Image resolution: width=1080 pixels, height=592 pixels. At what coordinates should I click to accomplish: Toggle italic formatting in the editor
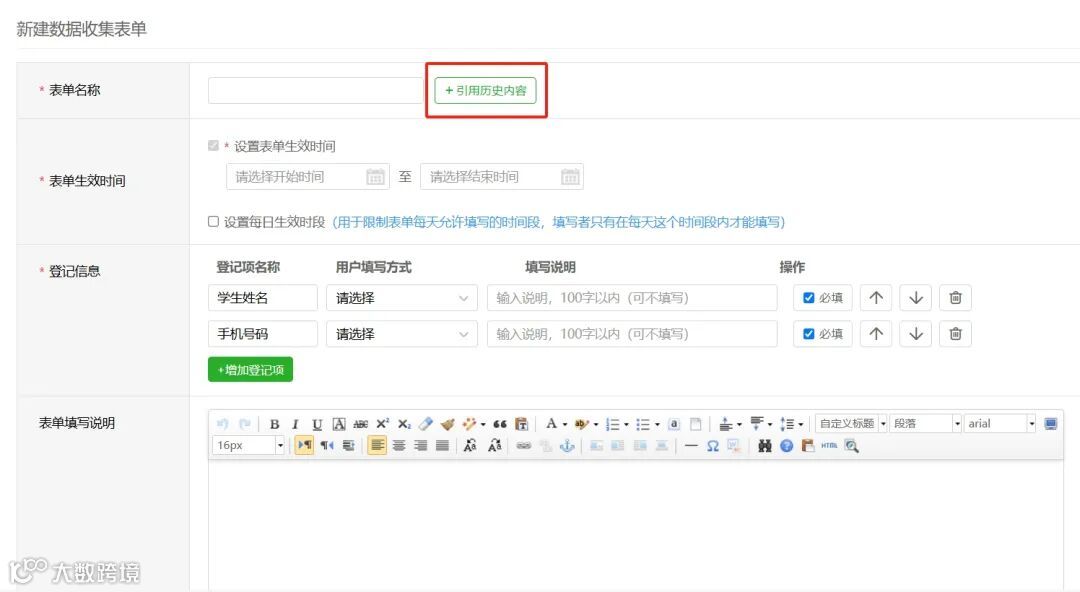tap(295, 424)
